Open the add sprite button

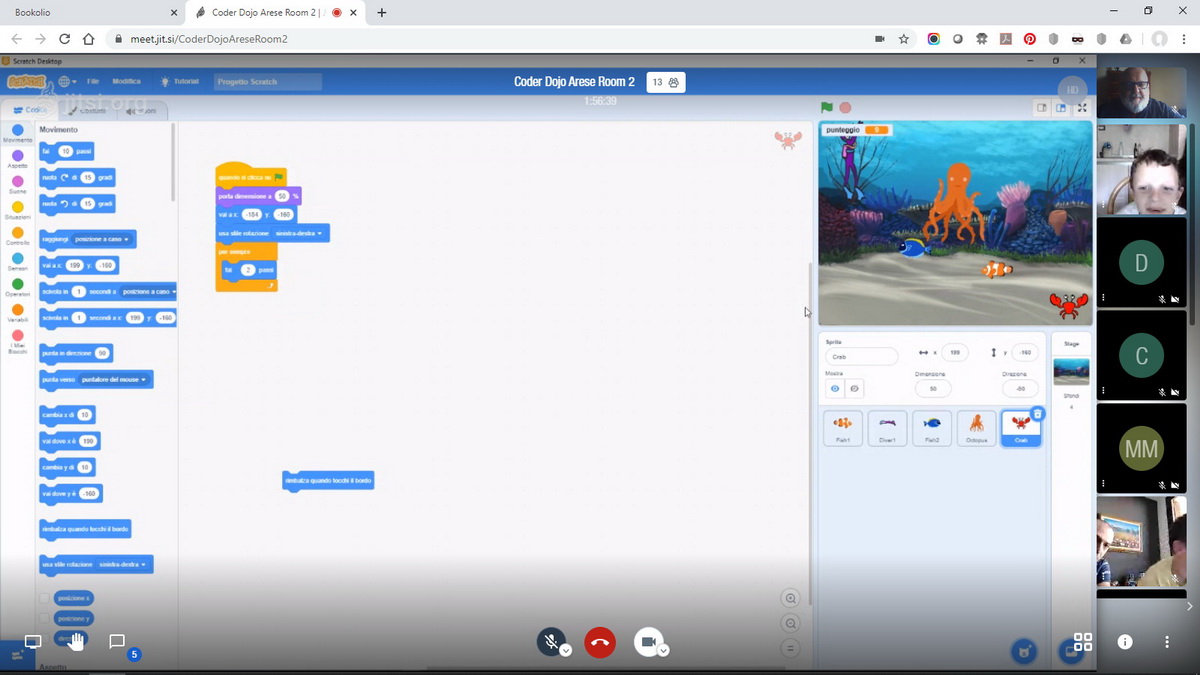coord(1023,652)
